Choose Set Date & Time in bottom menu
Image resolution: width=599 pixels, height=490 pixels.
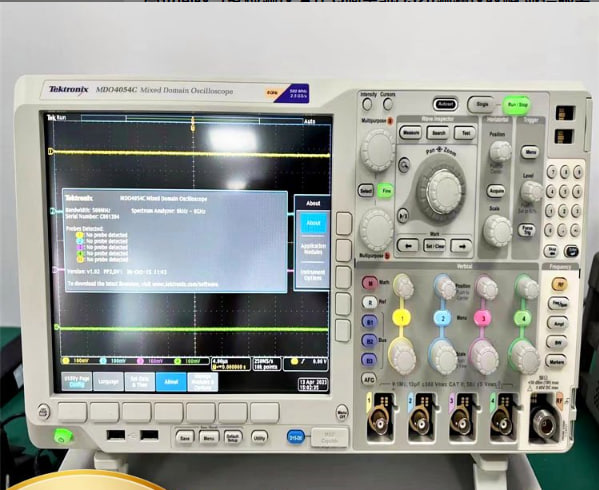click(140, 382)
